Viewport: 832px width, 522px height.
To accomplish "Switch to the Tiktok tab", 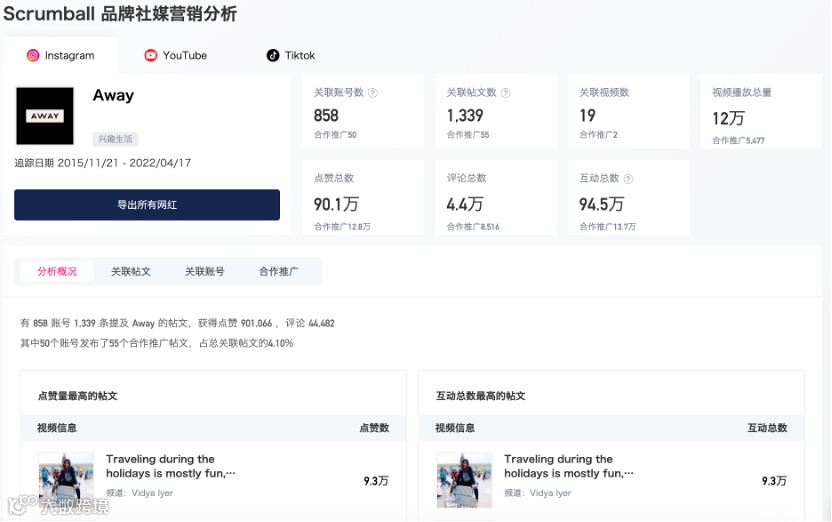I will [x=291, y=55].
